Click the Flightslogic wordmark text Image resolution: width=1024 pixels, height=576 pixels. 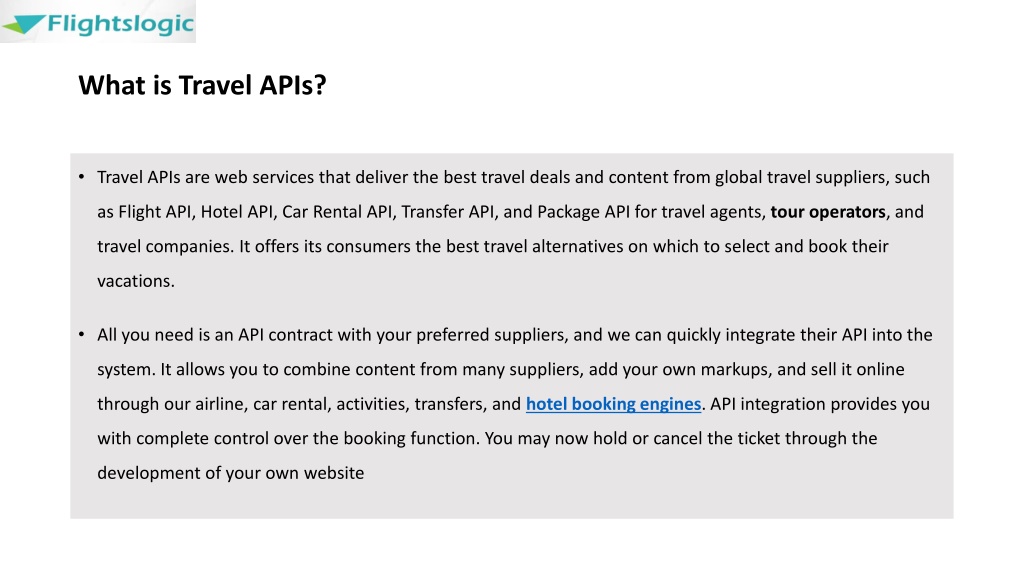[x=121, y=24]
